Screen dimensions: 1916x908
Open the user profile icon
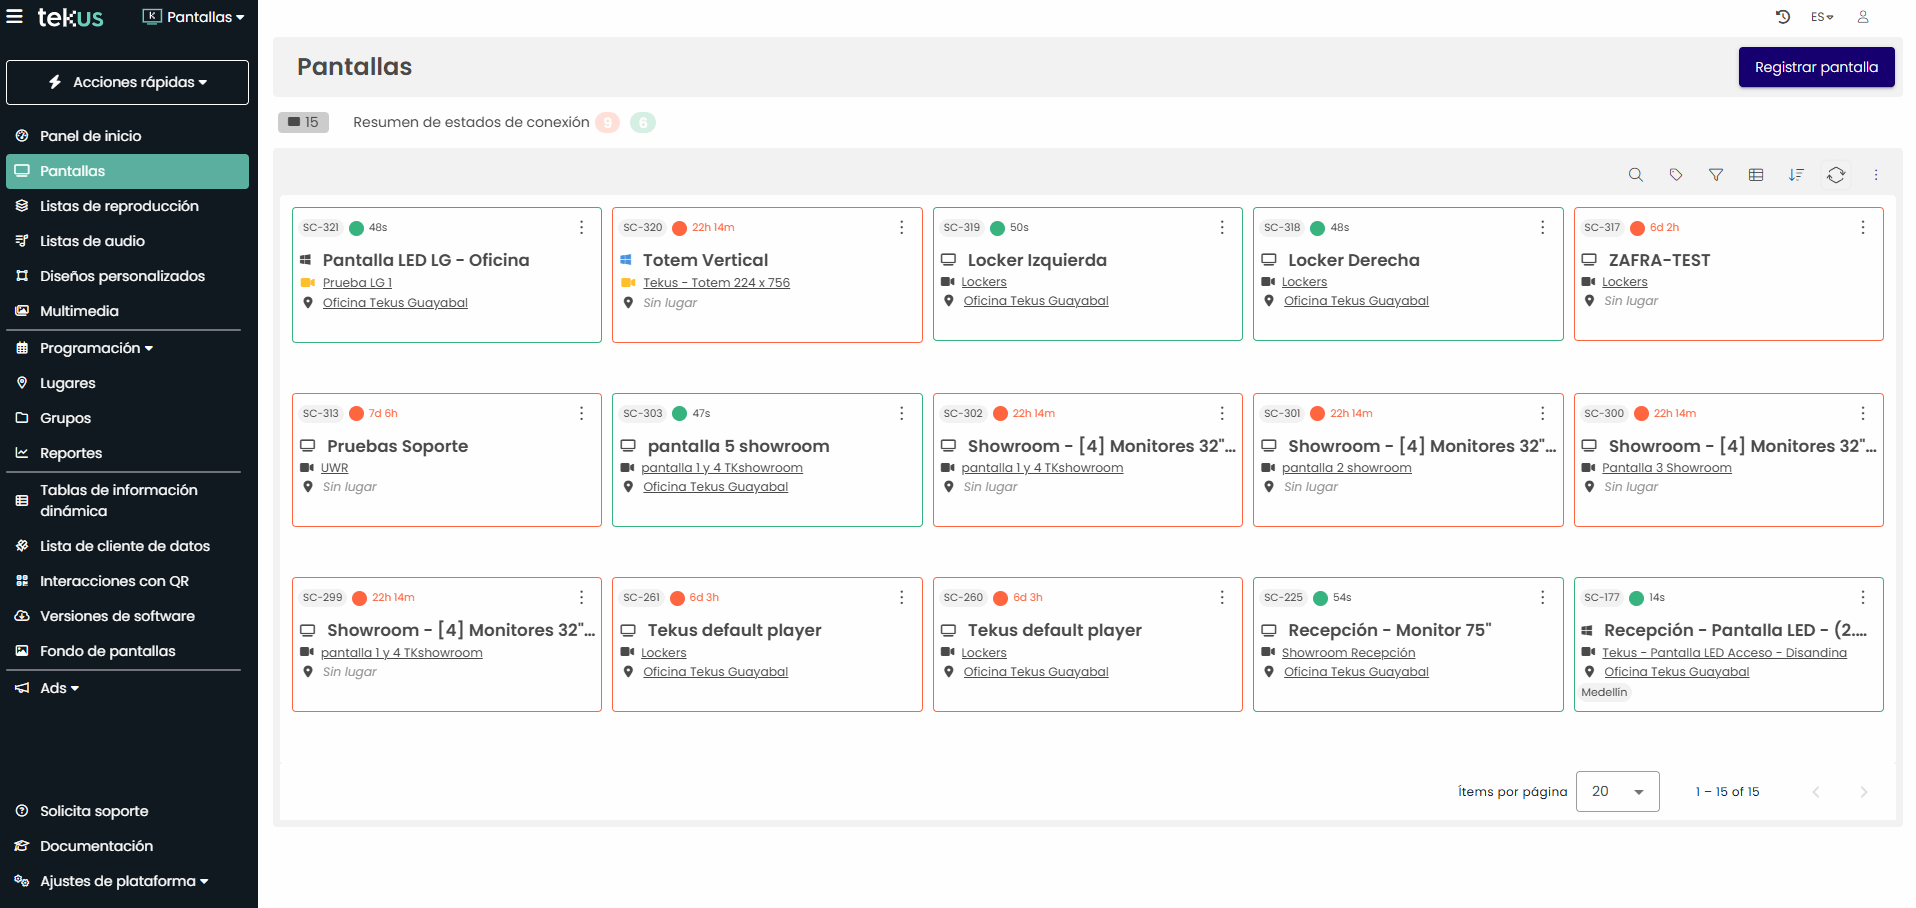coord(1863,17)
